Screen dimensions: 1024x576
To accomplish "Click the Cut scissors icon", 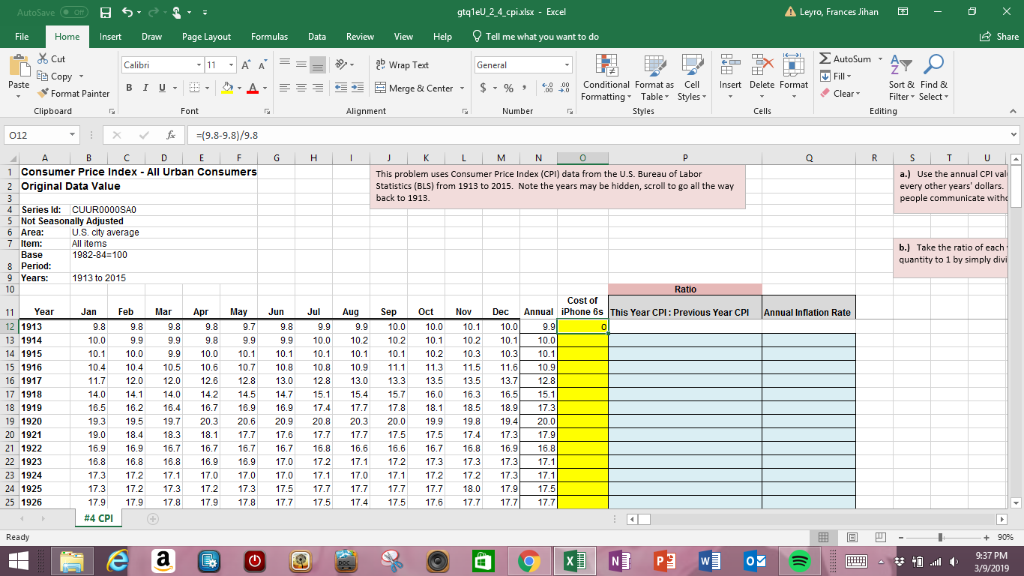I will click(x=43, y=59).
